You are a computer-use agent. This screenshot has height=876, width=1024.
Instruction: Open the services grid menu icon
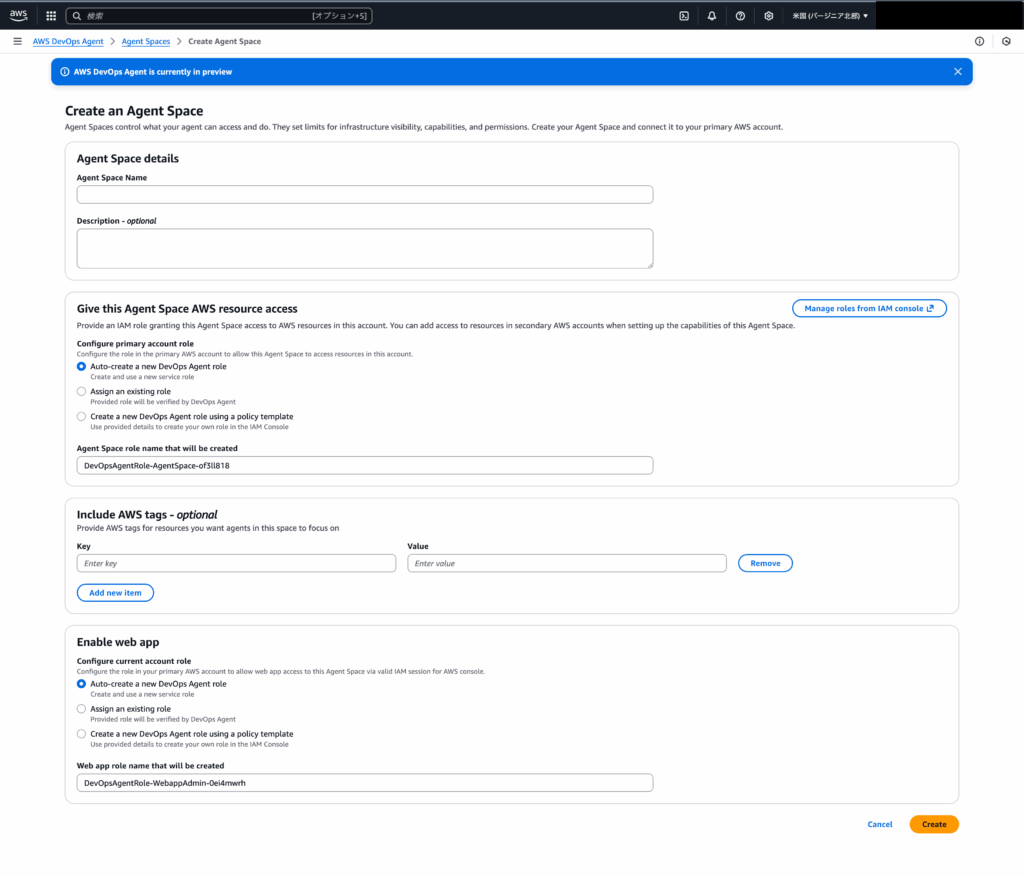click(x=51, y=16)
